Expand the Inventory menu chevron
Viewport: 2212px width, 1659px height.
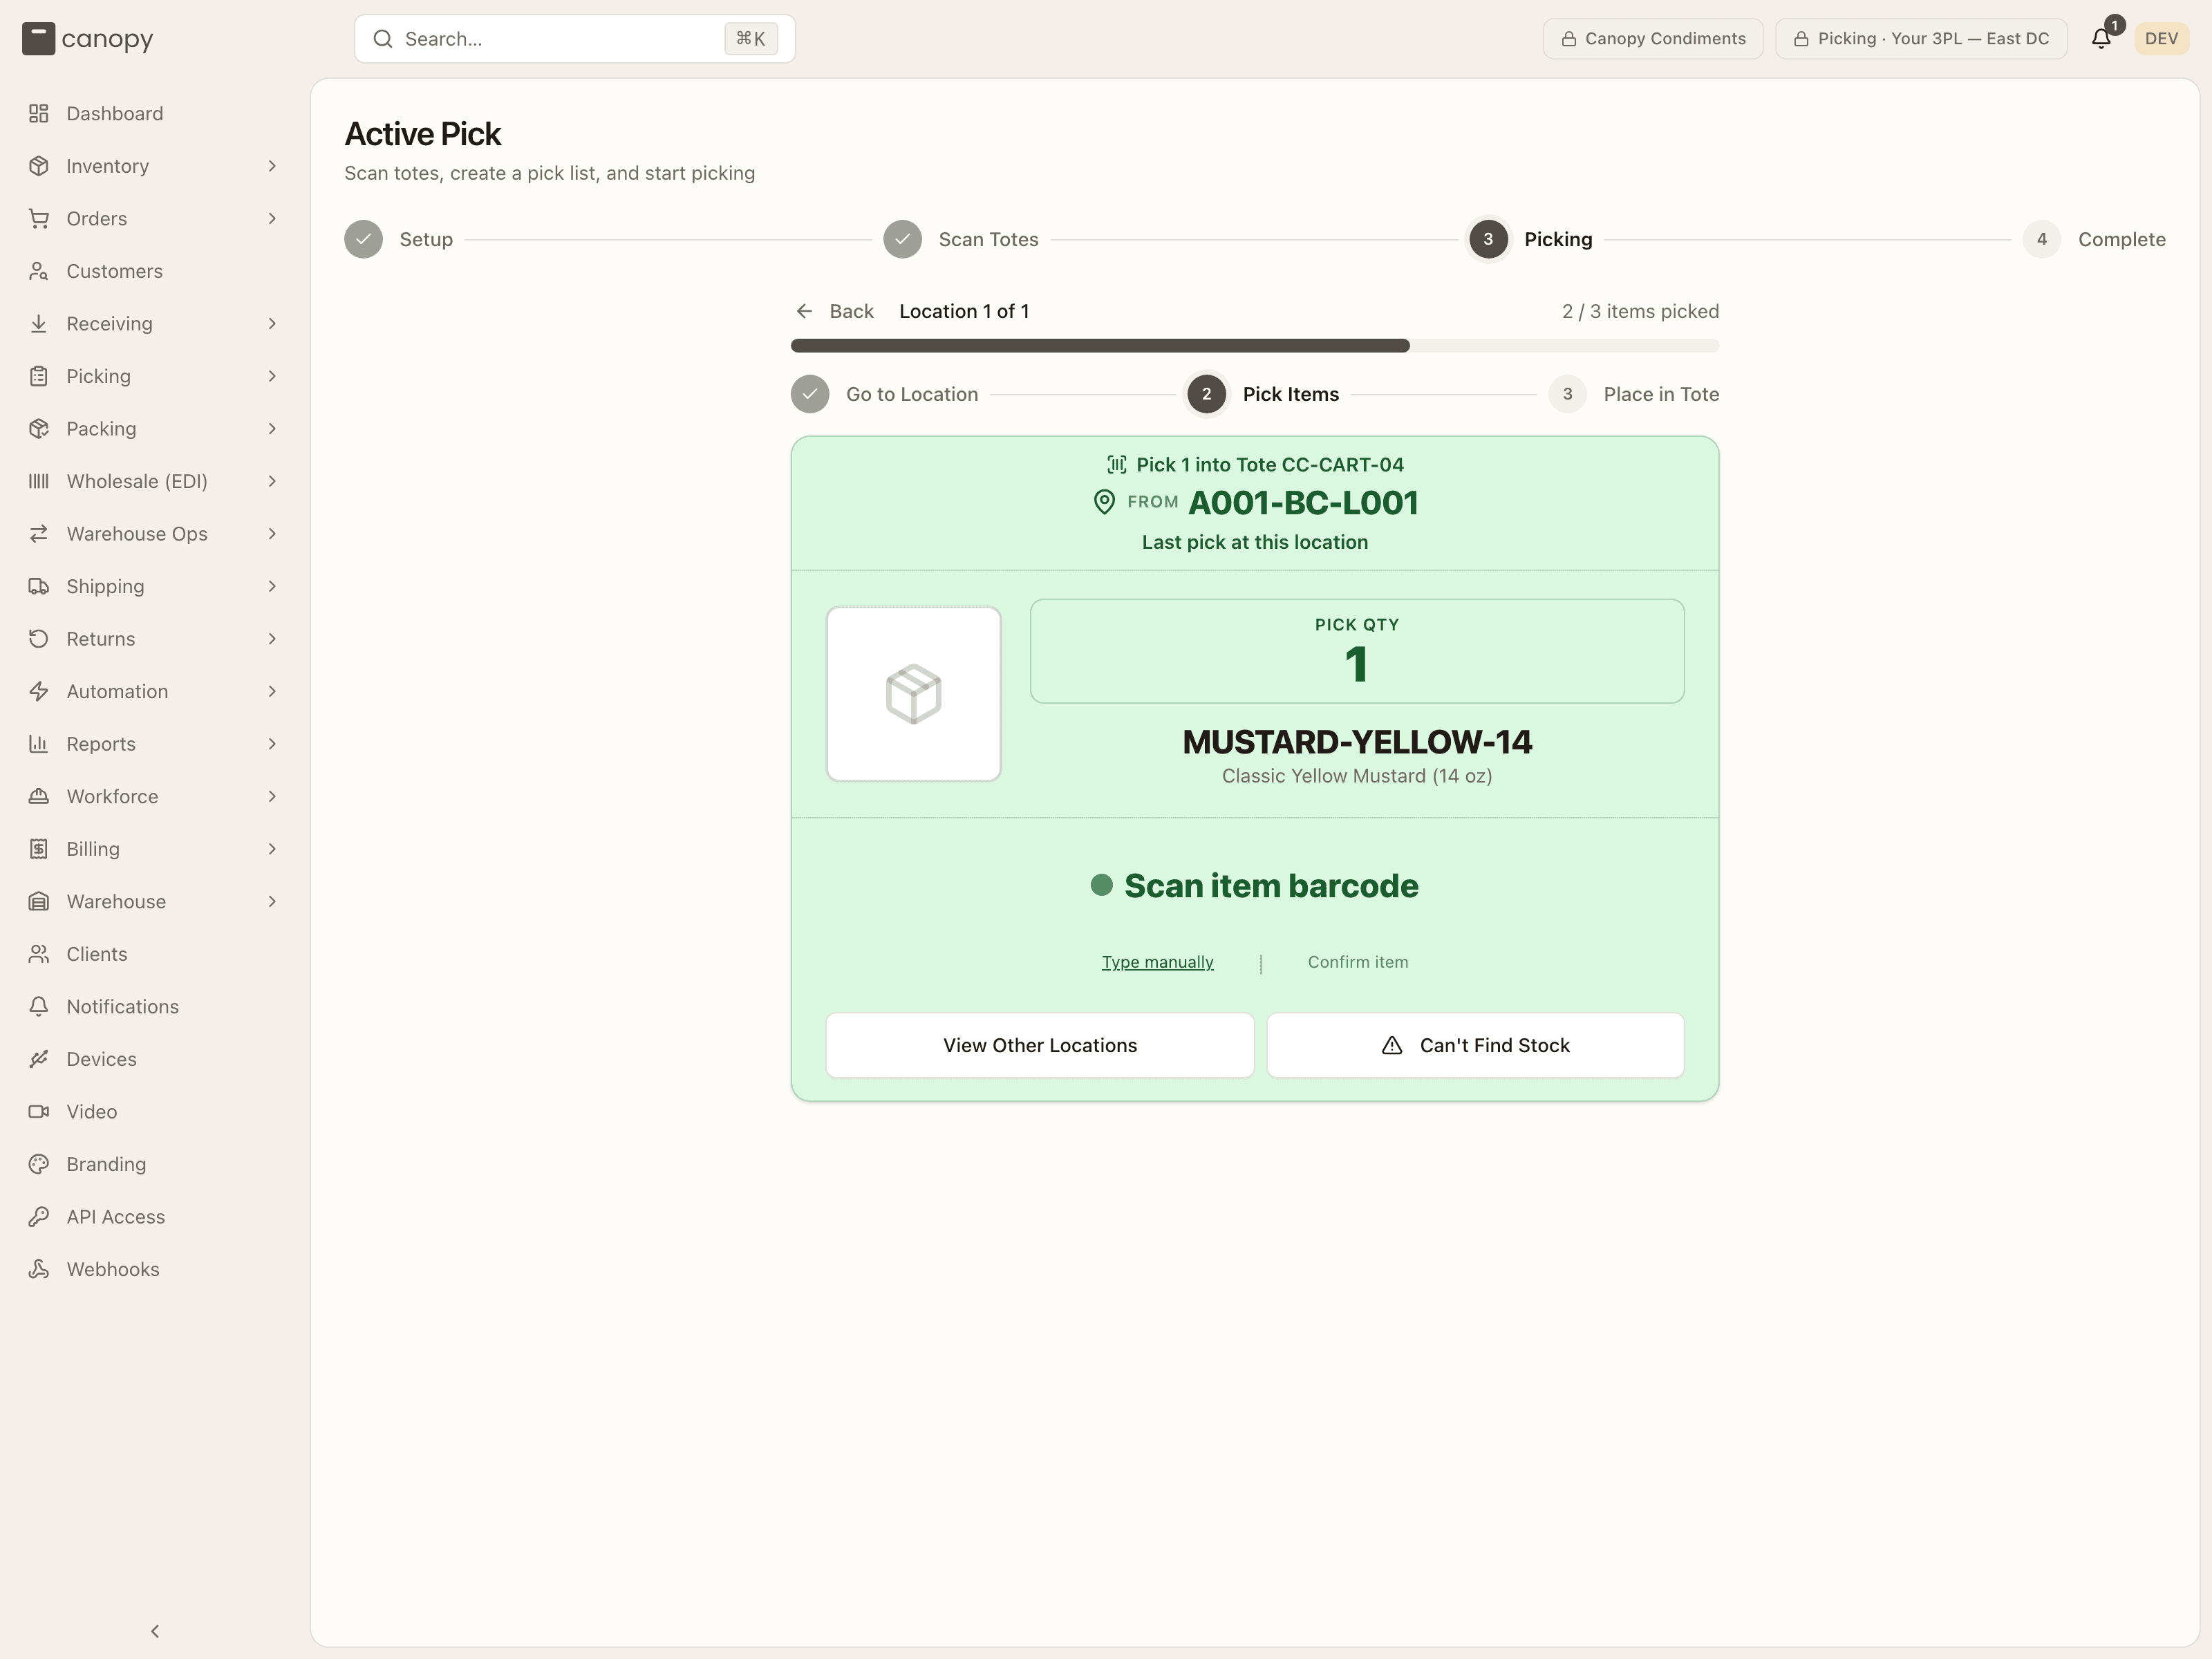(x=272, y=166)
